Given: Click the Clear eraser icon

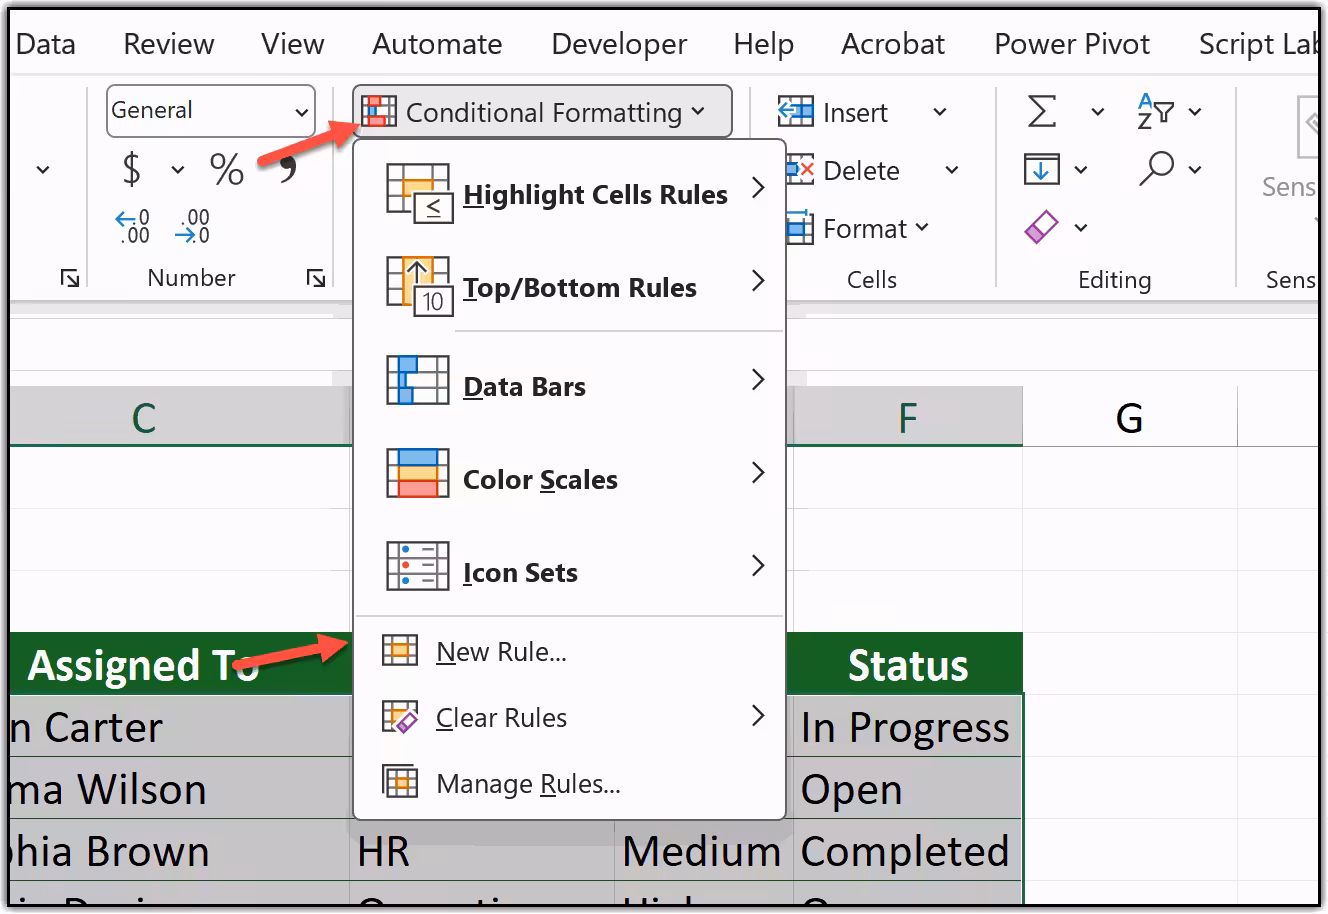Looking at the screenshot, I should point(1041,228).
